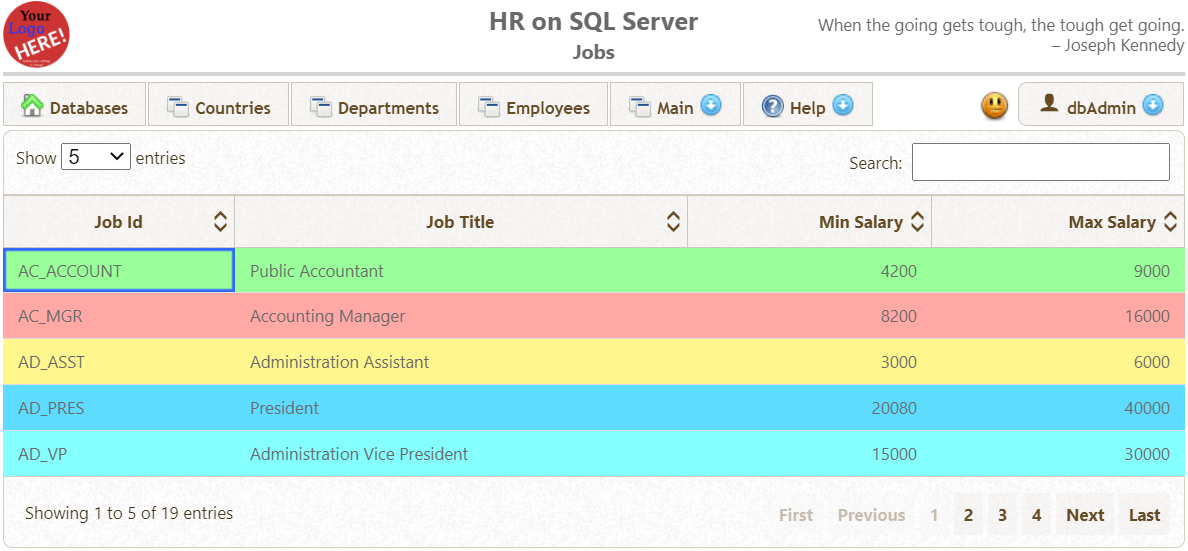Select the AD_ASST job id cell

coord(119,362)
